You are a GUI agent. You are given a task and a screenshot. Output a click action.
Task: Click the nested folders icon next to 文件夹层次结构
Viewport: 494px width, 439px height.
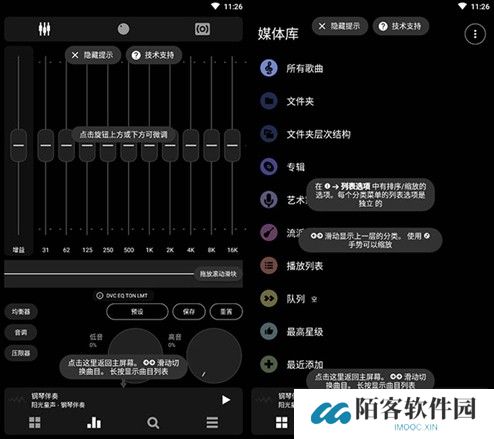pyautogui.click(x=269, y=134)
